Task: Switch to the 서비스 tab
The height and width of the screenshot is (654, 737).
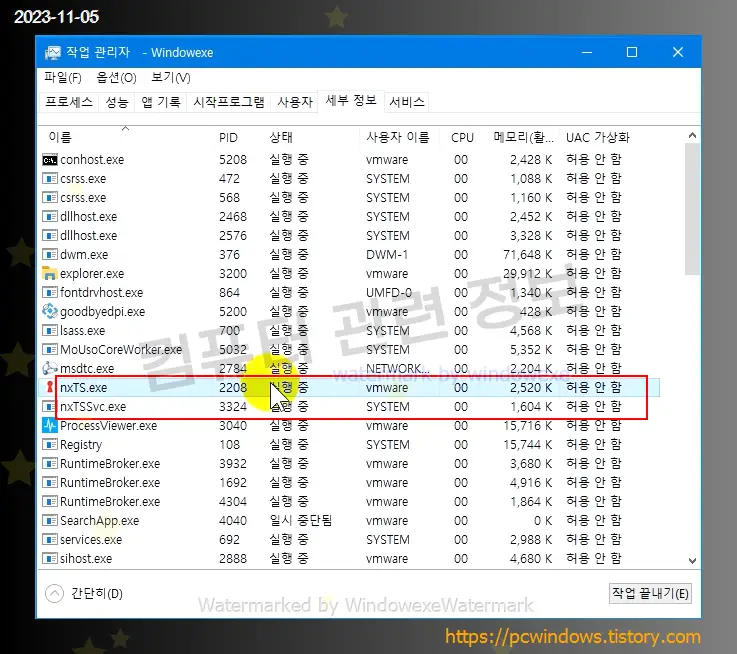Action: coord(407,102)
